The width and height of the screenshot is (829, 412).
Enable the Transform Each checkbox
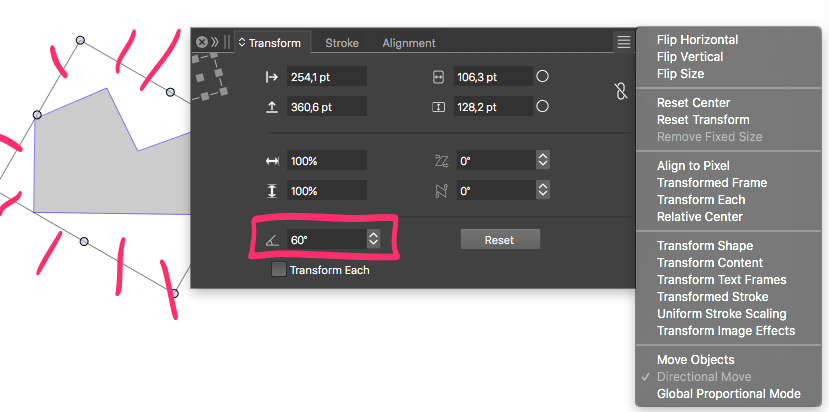(279, 270)
